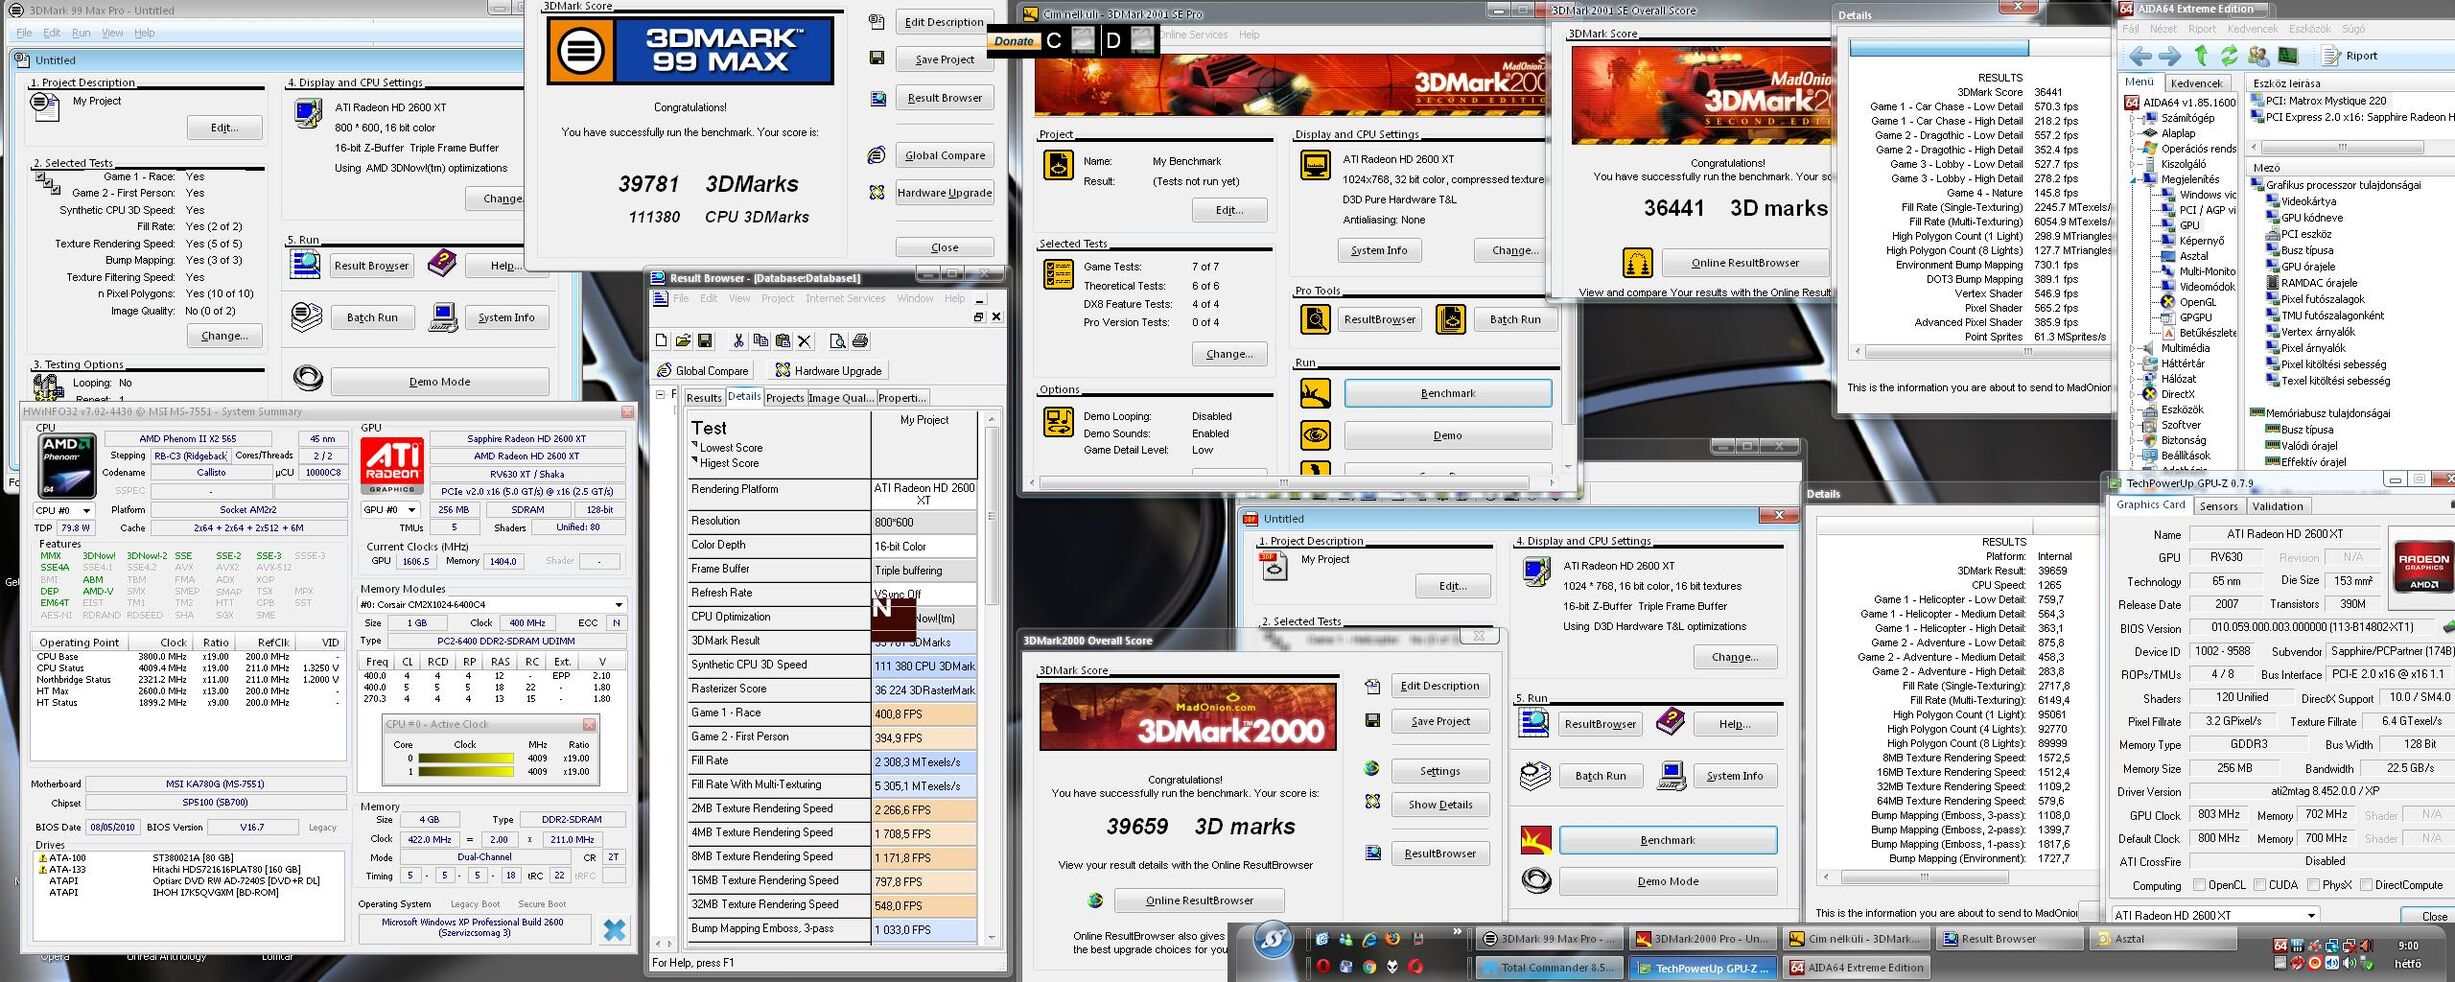Click Donate button near 3DMark2001 title
This screenshot has width=2455, height=982.
pos(1014,41)
